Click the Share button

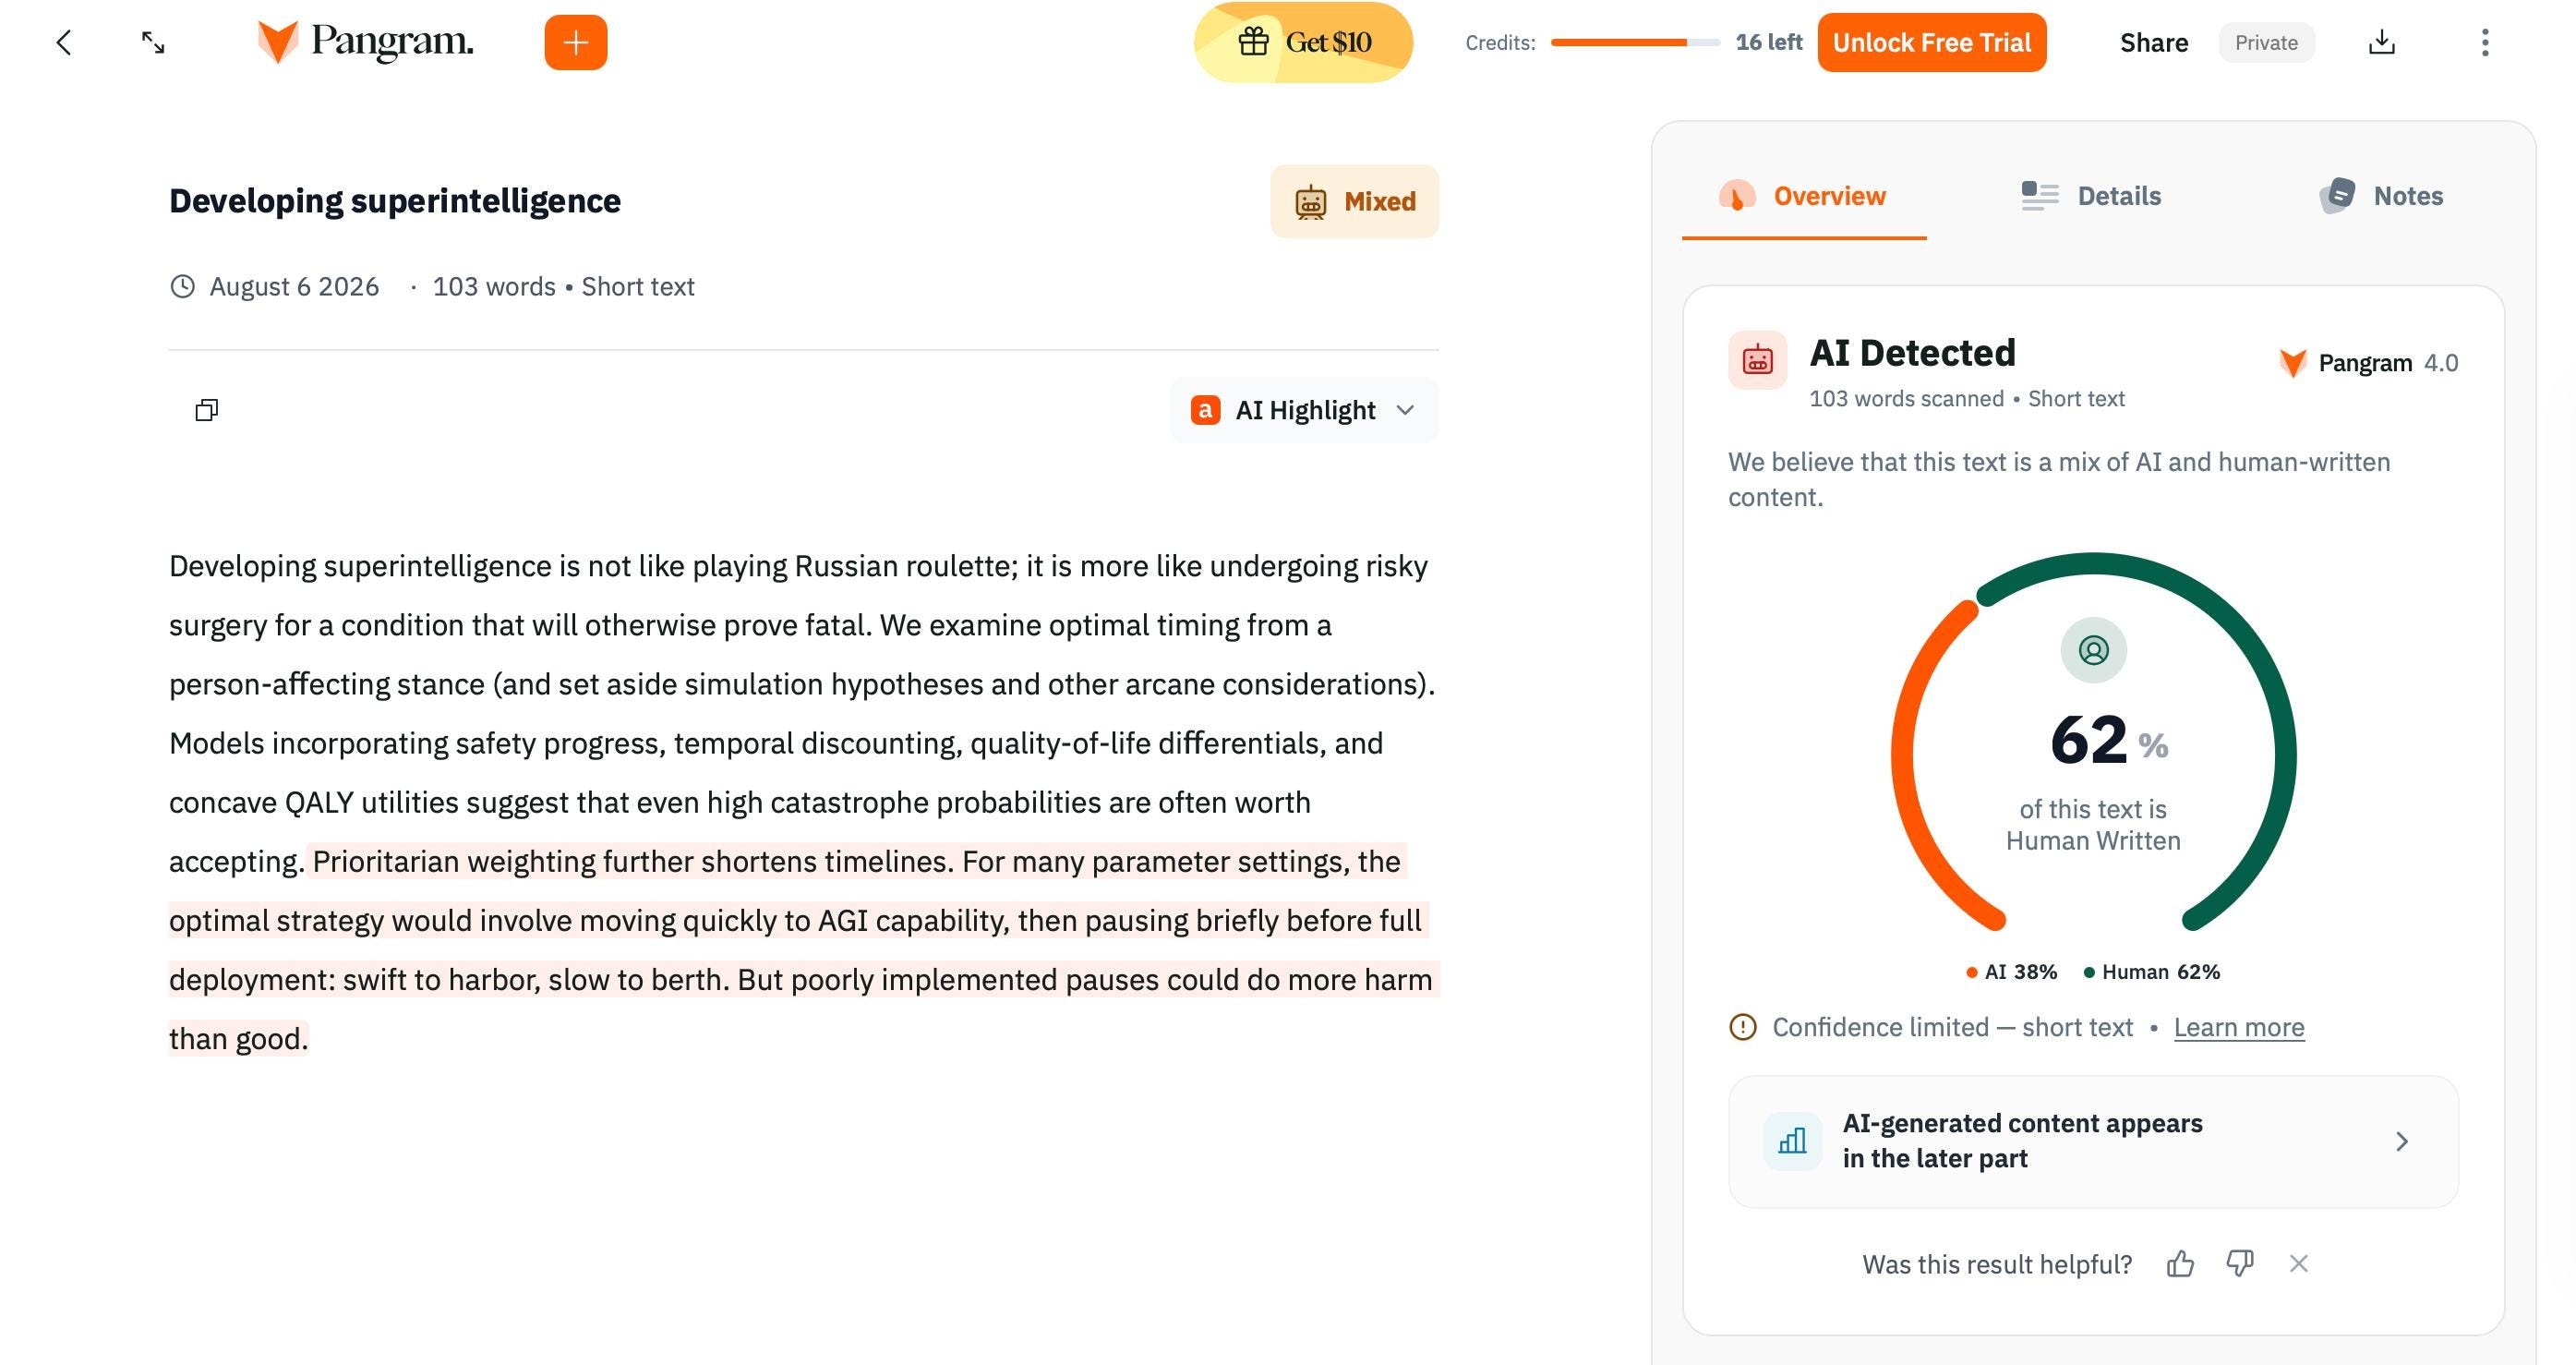(x=2154, y=42)
